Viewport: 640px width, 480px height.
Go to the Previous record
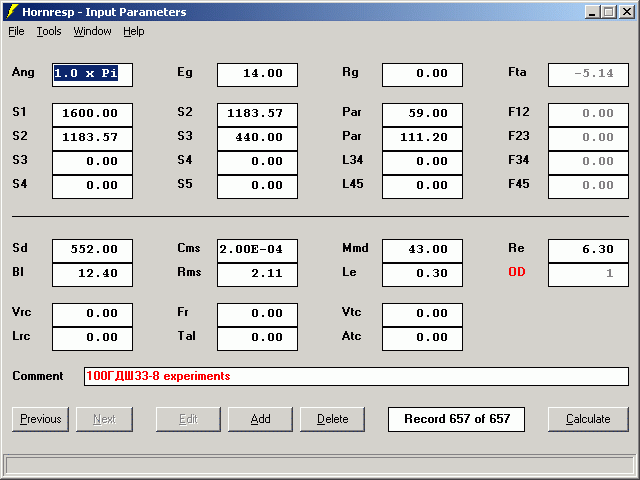40,419
